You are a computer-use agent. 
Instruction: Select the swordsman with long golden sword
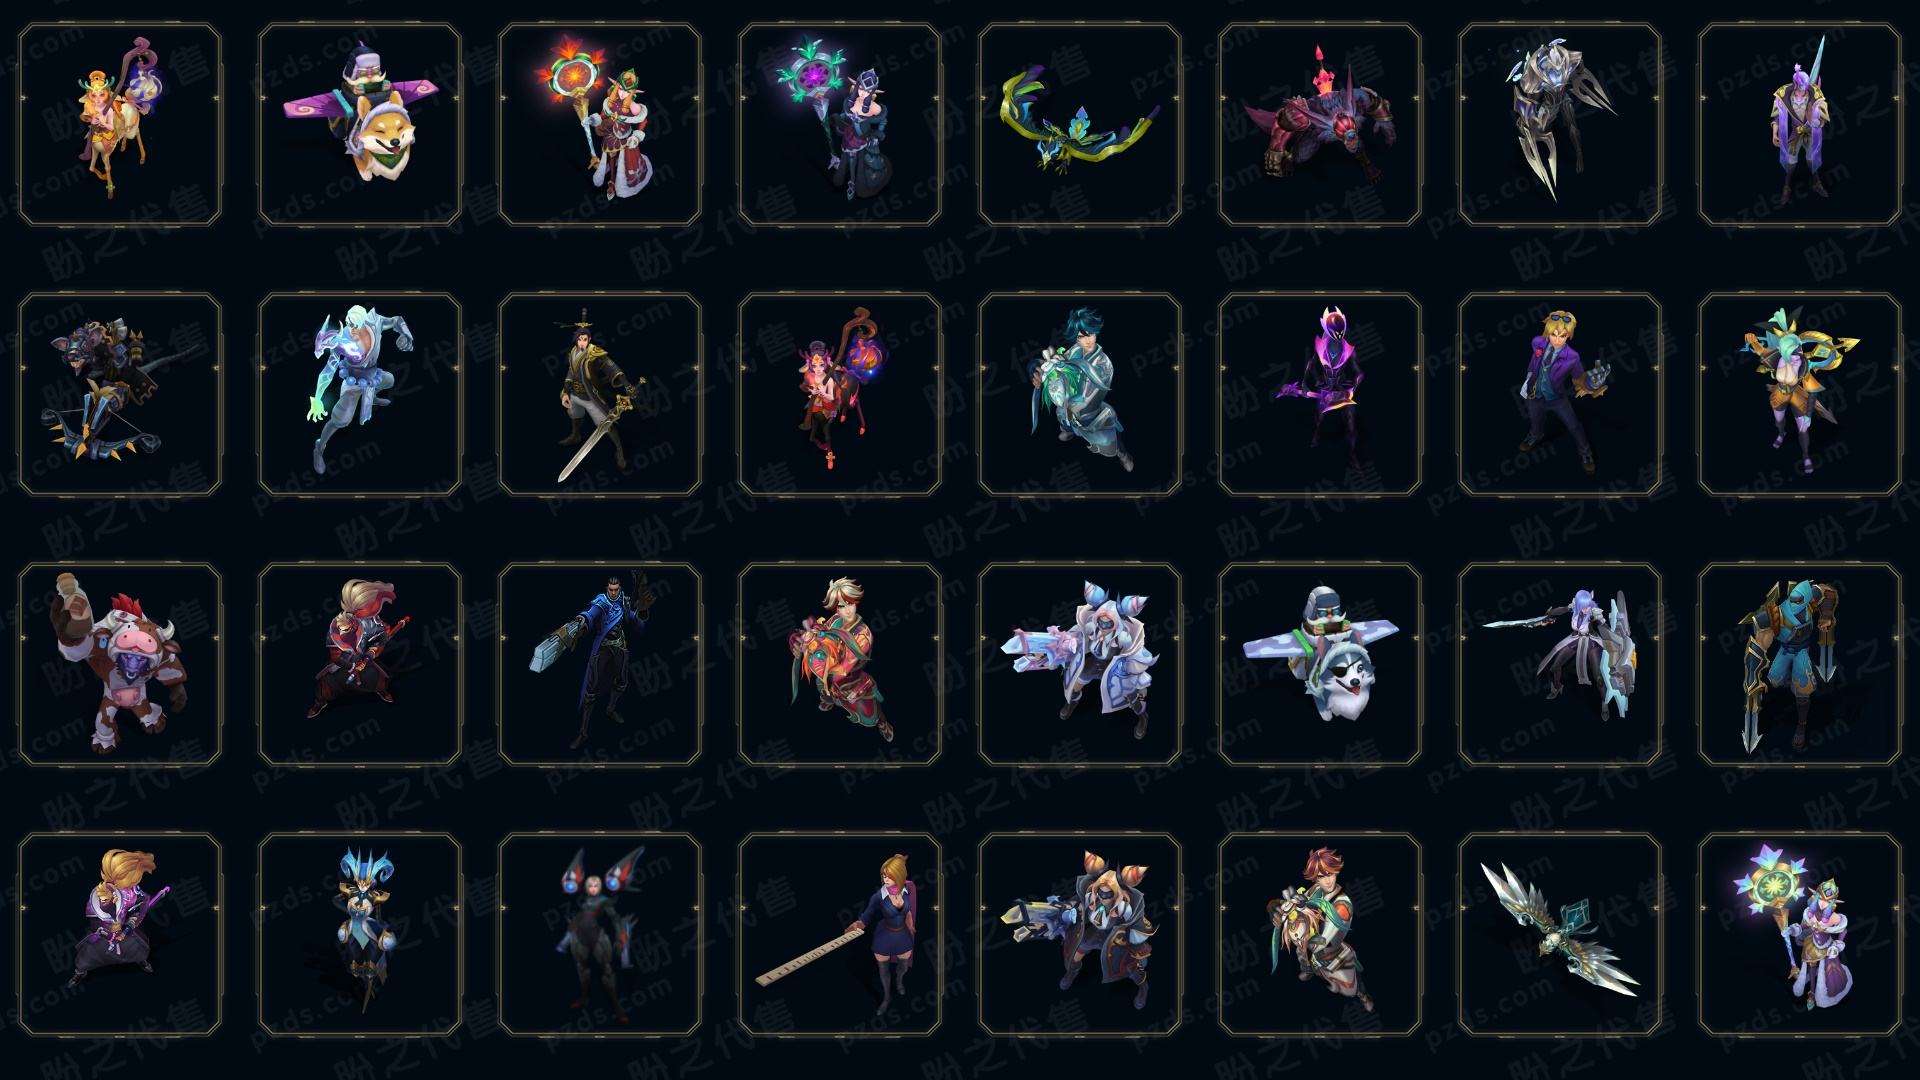coord(600,395)
